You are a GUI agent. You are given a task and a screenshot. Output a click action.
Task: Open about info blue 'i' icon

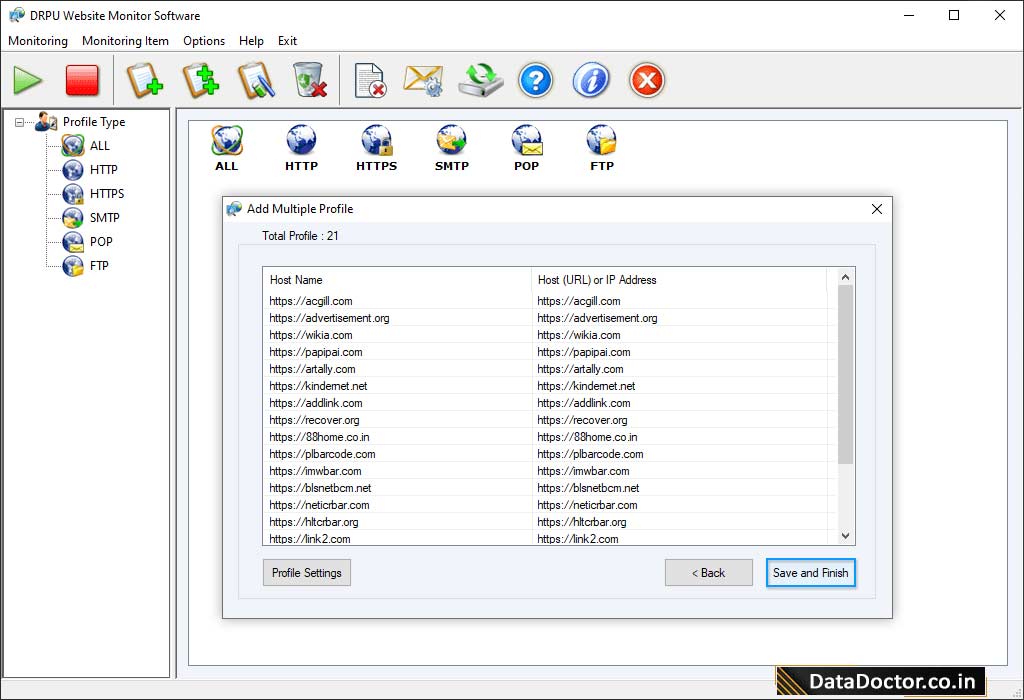click(591, 80)
